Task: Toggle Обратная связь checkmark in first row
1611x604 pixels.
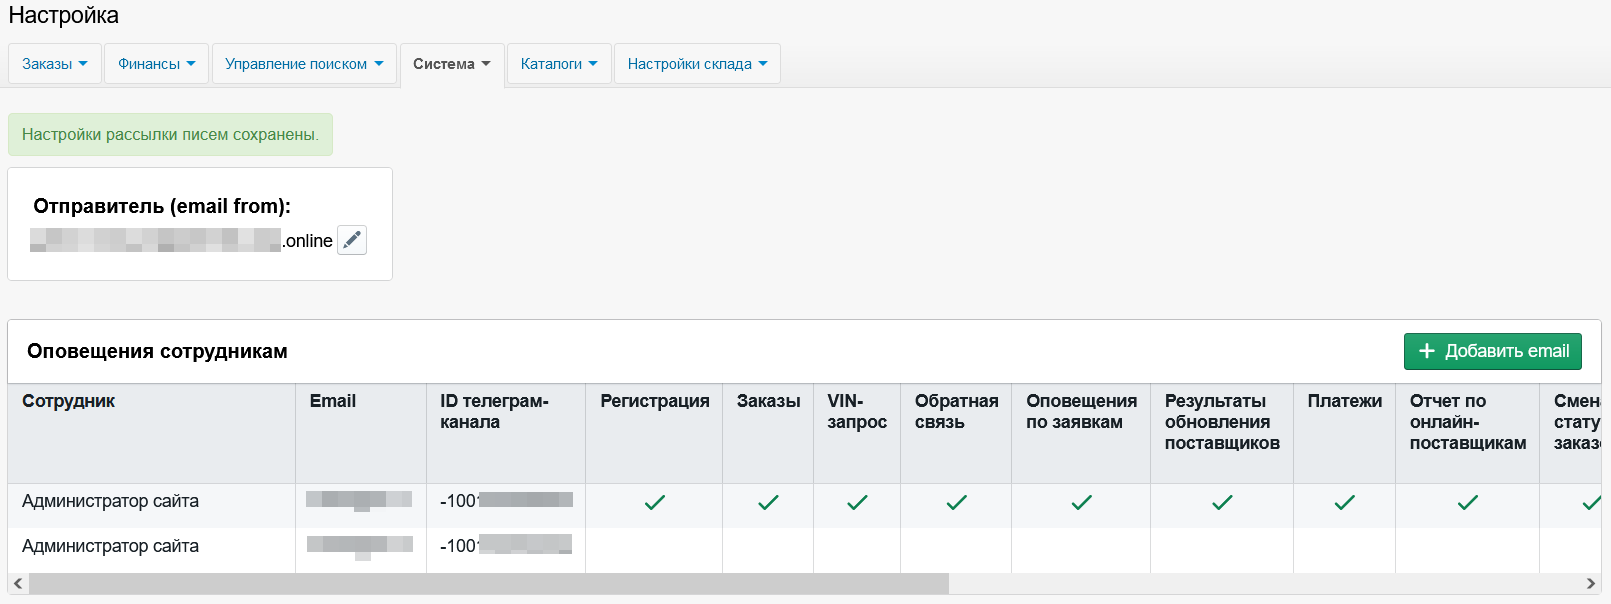Action: (x=956, y=502)
